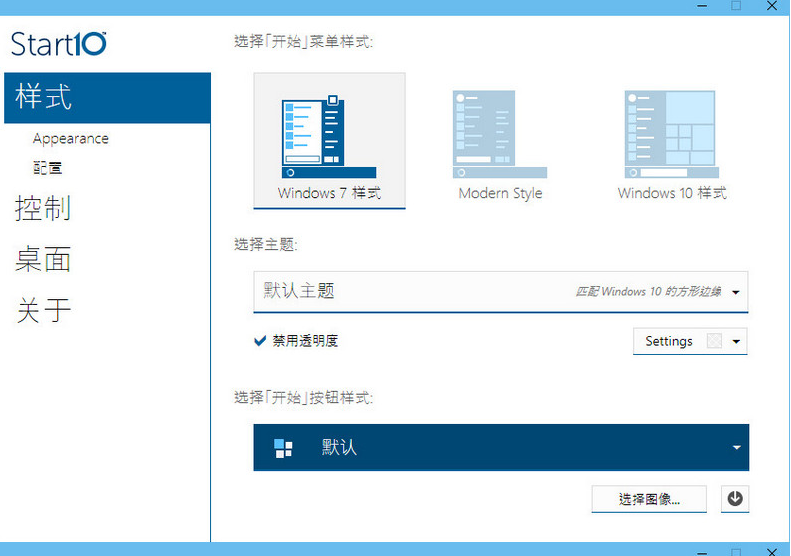Image resolution: width=791 pixels, height=556 pixels.
Task: Expand the 默认 start button style dropdown
Action: tap(501, 448)
